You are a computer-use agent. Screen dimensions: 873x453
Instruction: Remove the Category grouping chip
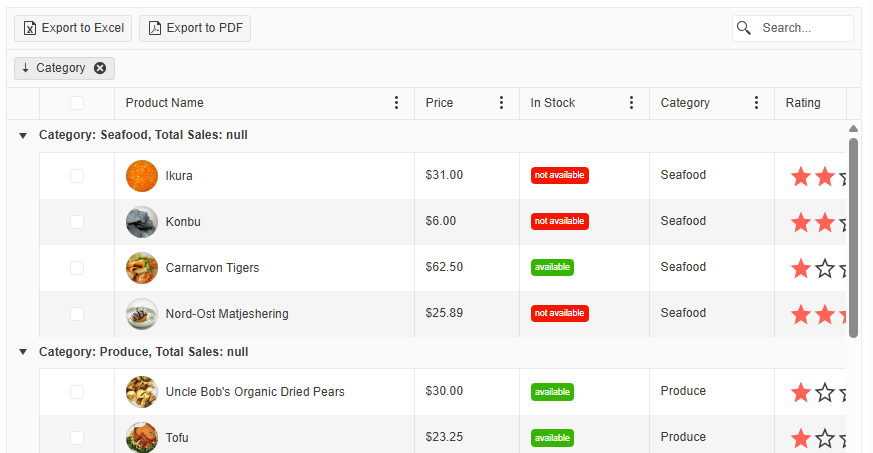[100, 68]
